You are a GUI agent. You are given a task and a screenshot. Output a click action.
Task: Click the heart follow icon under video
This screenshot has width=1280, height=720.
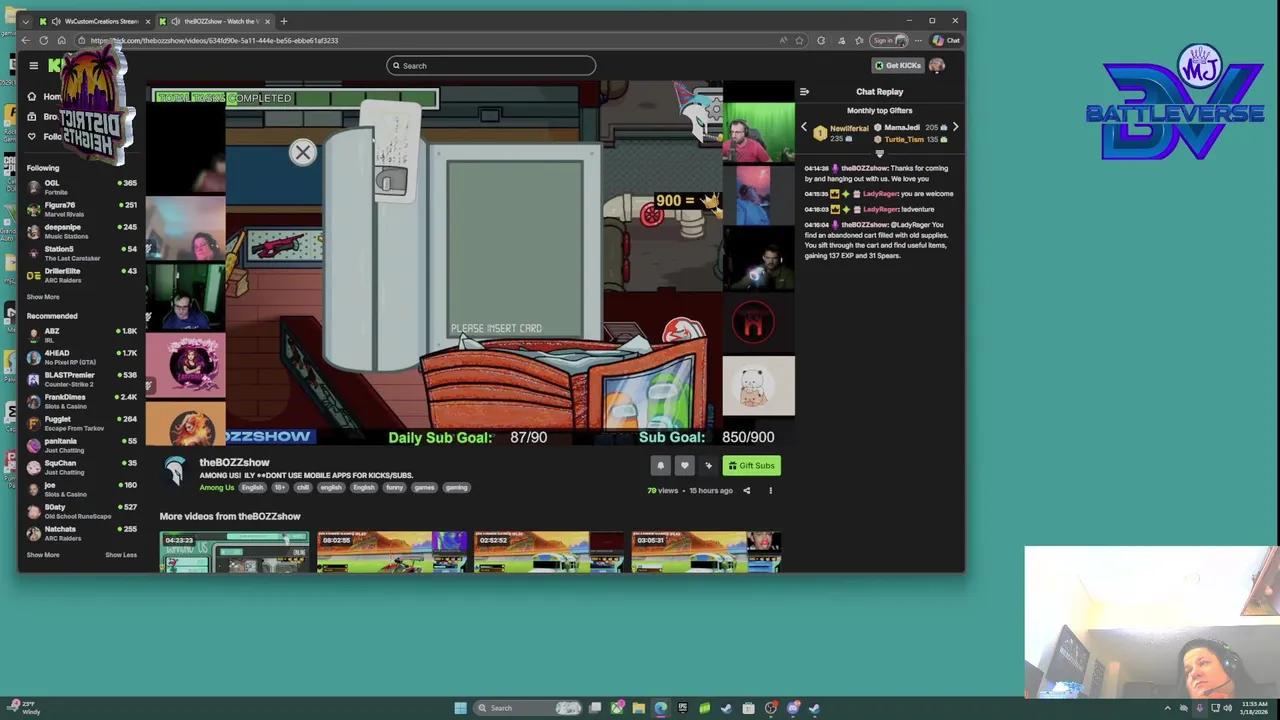[685, 465]
